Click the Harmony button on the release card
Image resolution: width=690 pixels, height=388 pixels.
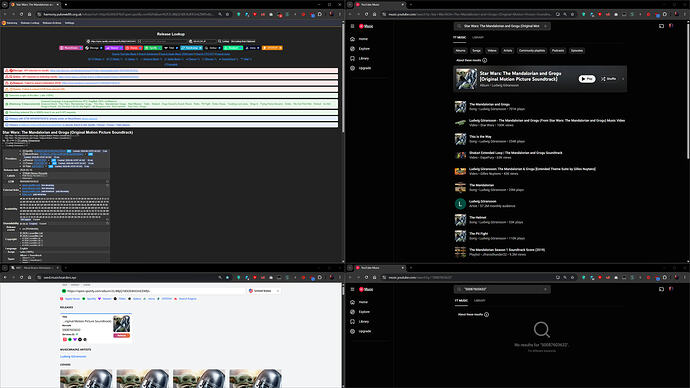tap(121, 335)
